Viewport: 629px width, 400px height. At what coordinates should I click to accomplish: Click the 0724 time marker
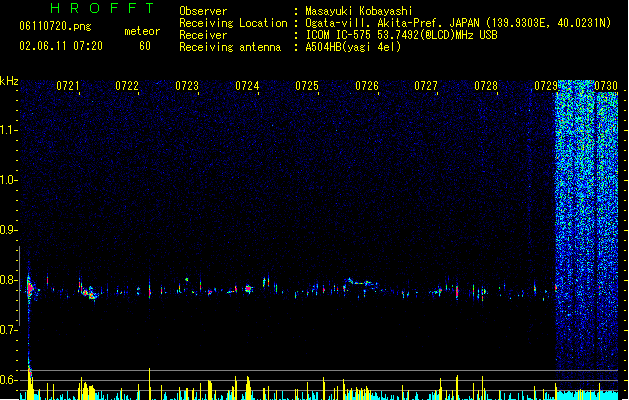pyautogui.click(x=247, y=86)
